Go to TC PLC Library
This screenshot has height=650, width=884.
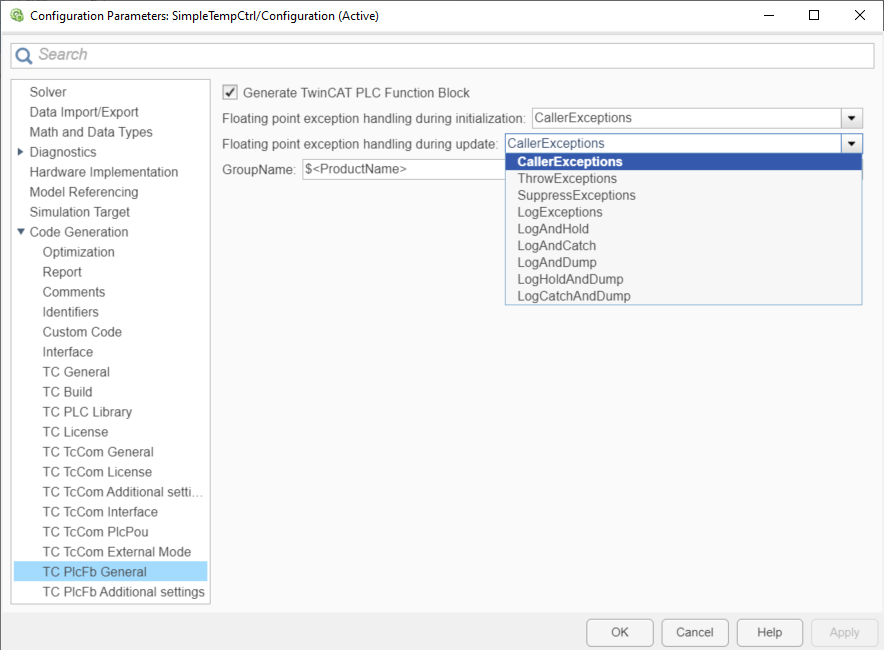(87, 412)
